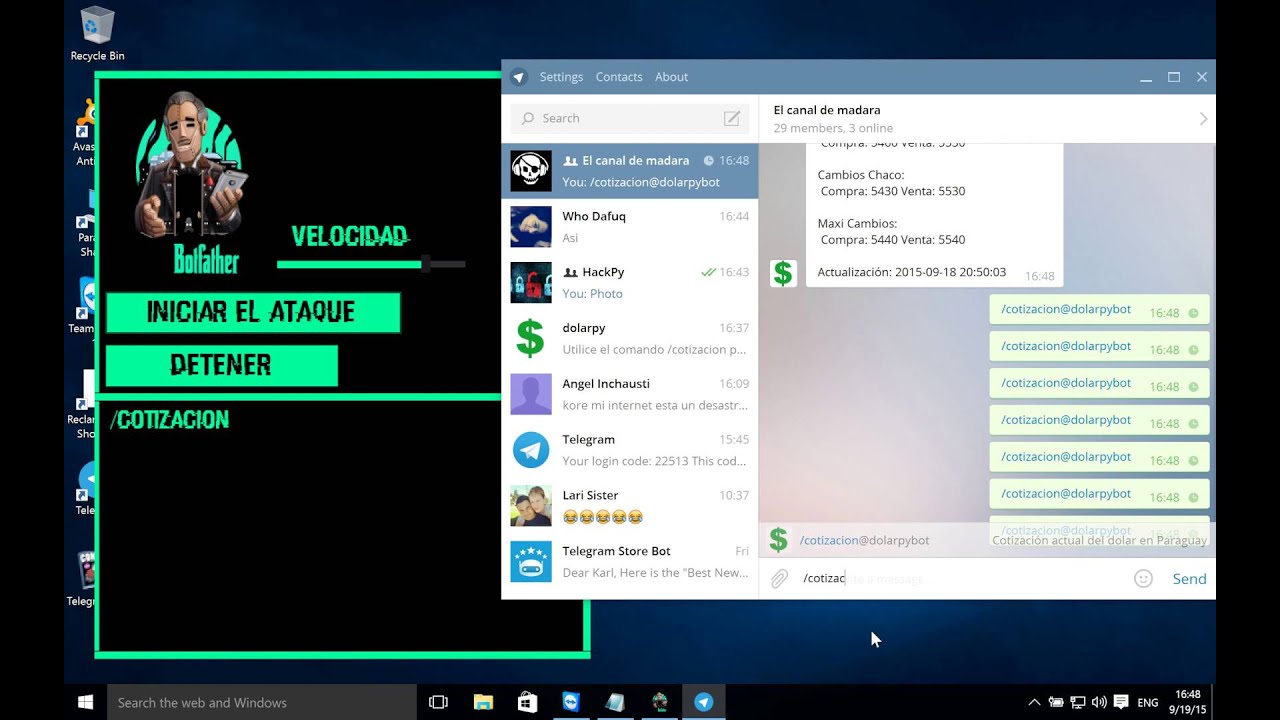Click the Botfather app taskbar icon

(x=660, y=702)
